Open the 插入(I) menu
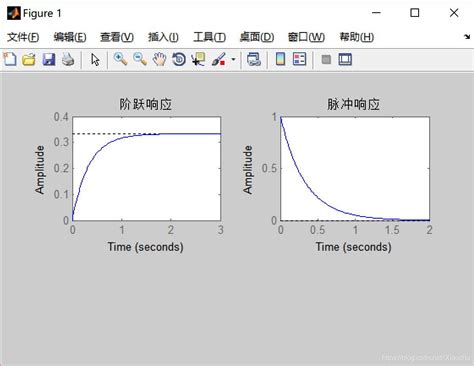 163,37
